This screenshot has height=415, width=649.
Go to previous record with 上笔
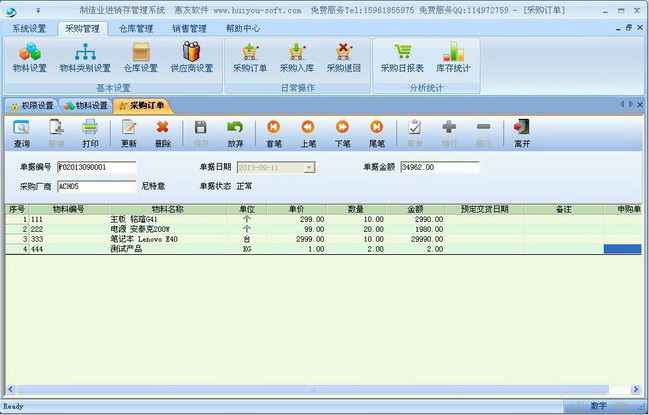tap(308, 134)
